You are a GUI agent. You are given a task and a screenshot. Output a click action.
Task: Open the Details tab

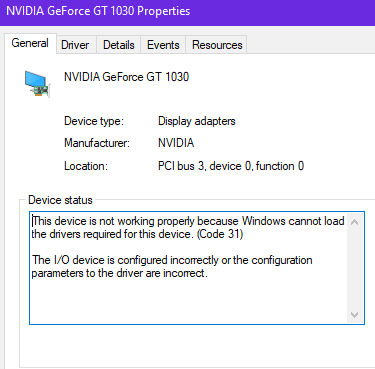119,45
